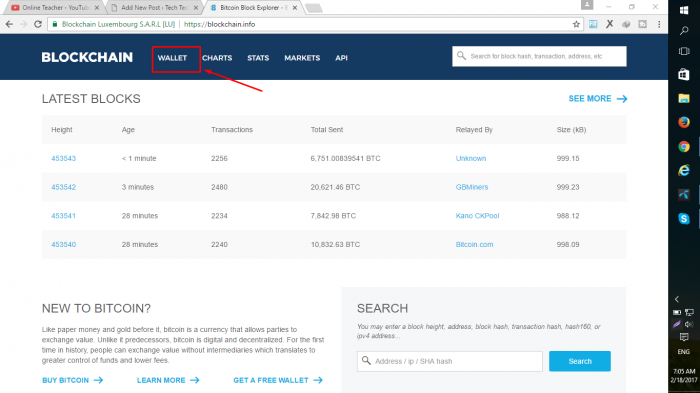Open File Explorer from the taskbar
Viewport: 700px width, 393px height.
click(683, 98)
